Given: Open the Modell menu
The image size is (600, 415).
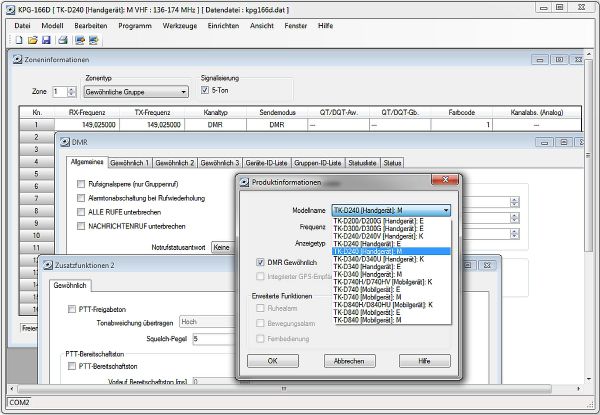Looking at the screenshot, I should (52, 26).
